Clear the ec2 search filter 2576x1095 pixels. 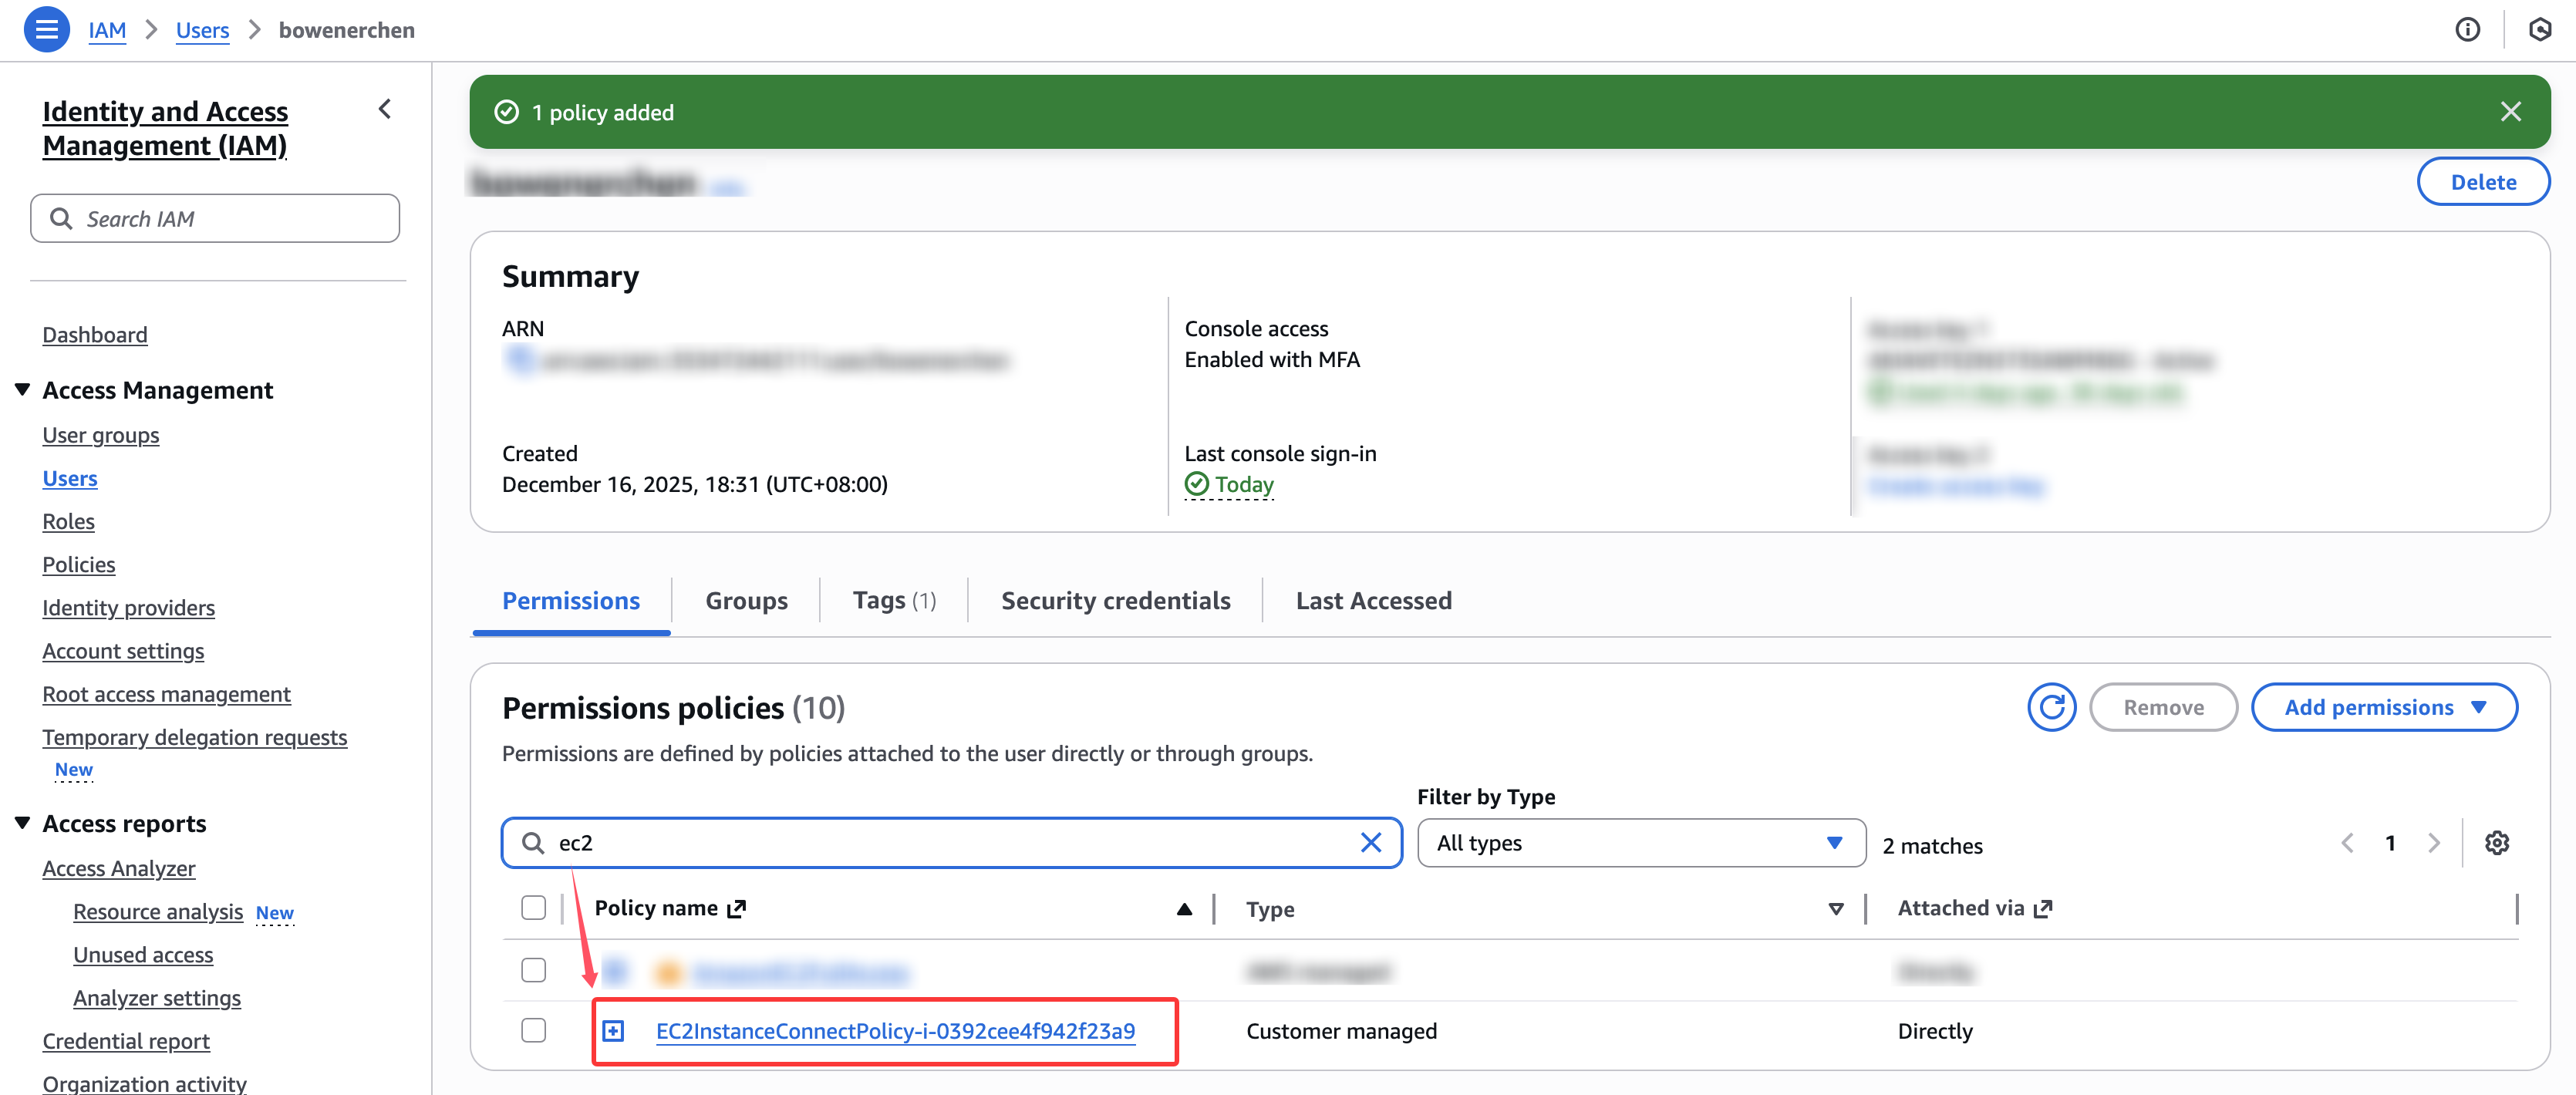click(x=1370, y=843)
